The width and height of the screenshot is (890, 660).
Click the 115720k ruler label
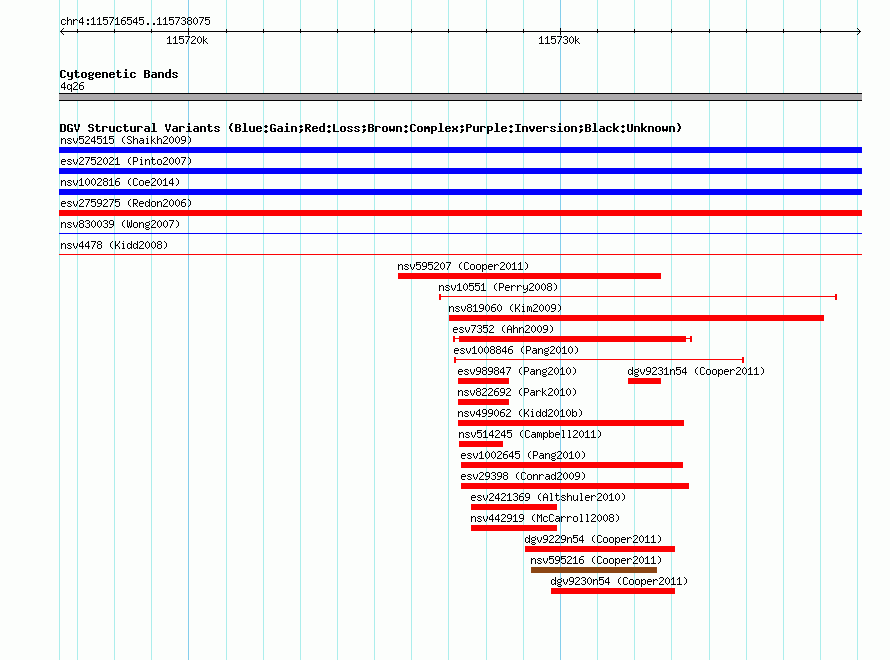[x=187, y=40]
